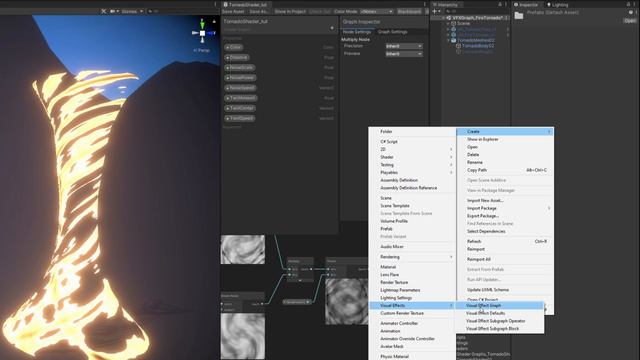
Task: Toggle the Blackboard button in Shader Graph toolbar
Action: coord(409,11)
